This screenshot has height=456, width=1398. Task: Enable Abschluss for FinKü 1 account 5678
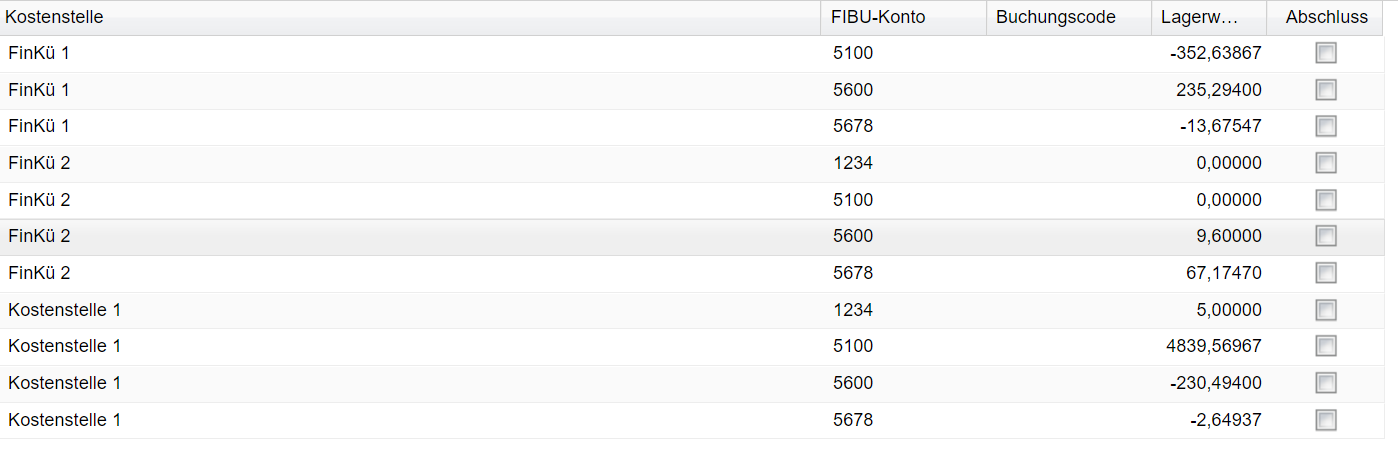pyautogui.click(x=1326, y=127)
